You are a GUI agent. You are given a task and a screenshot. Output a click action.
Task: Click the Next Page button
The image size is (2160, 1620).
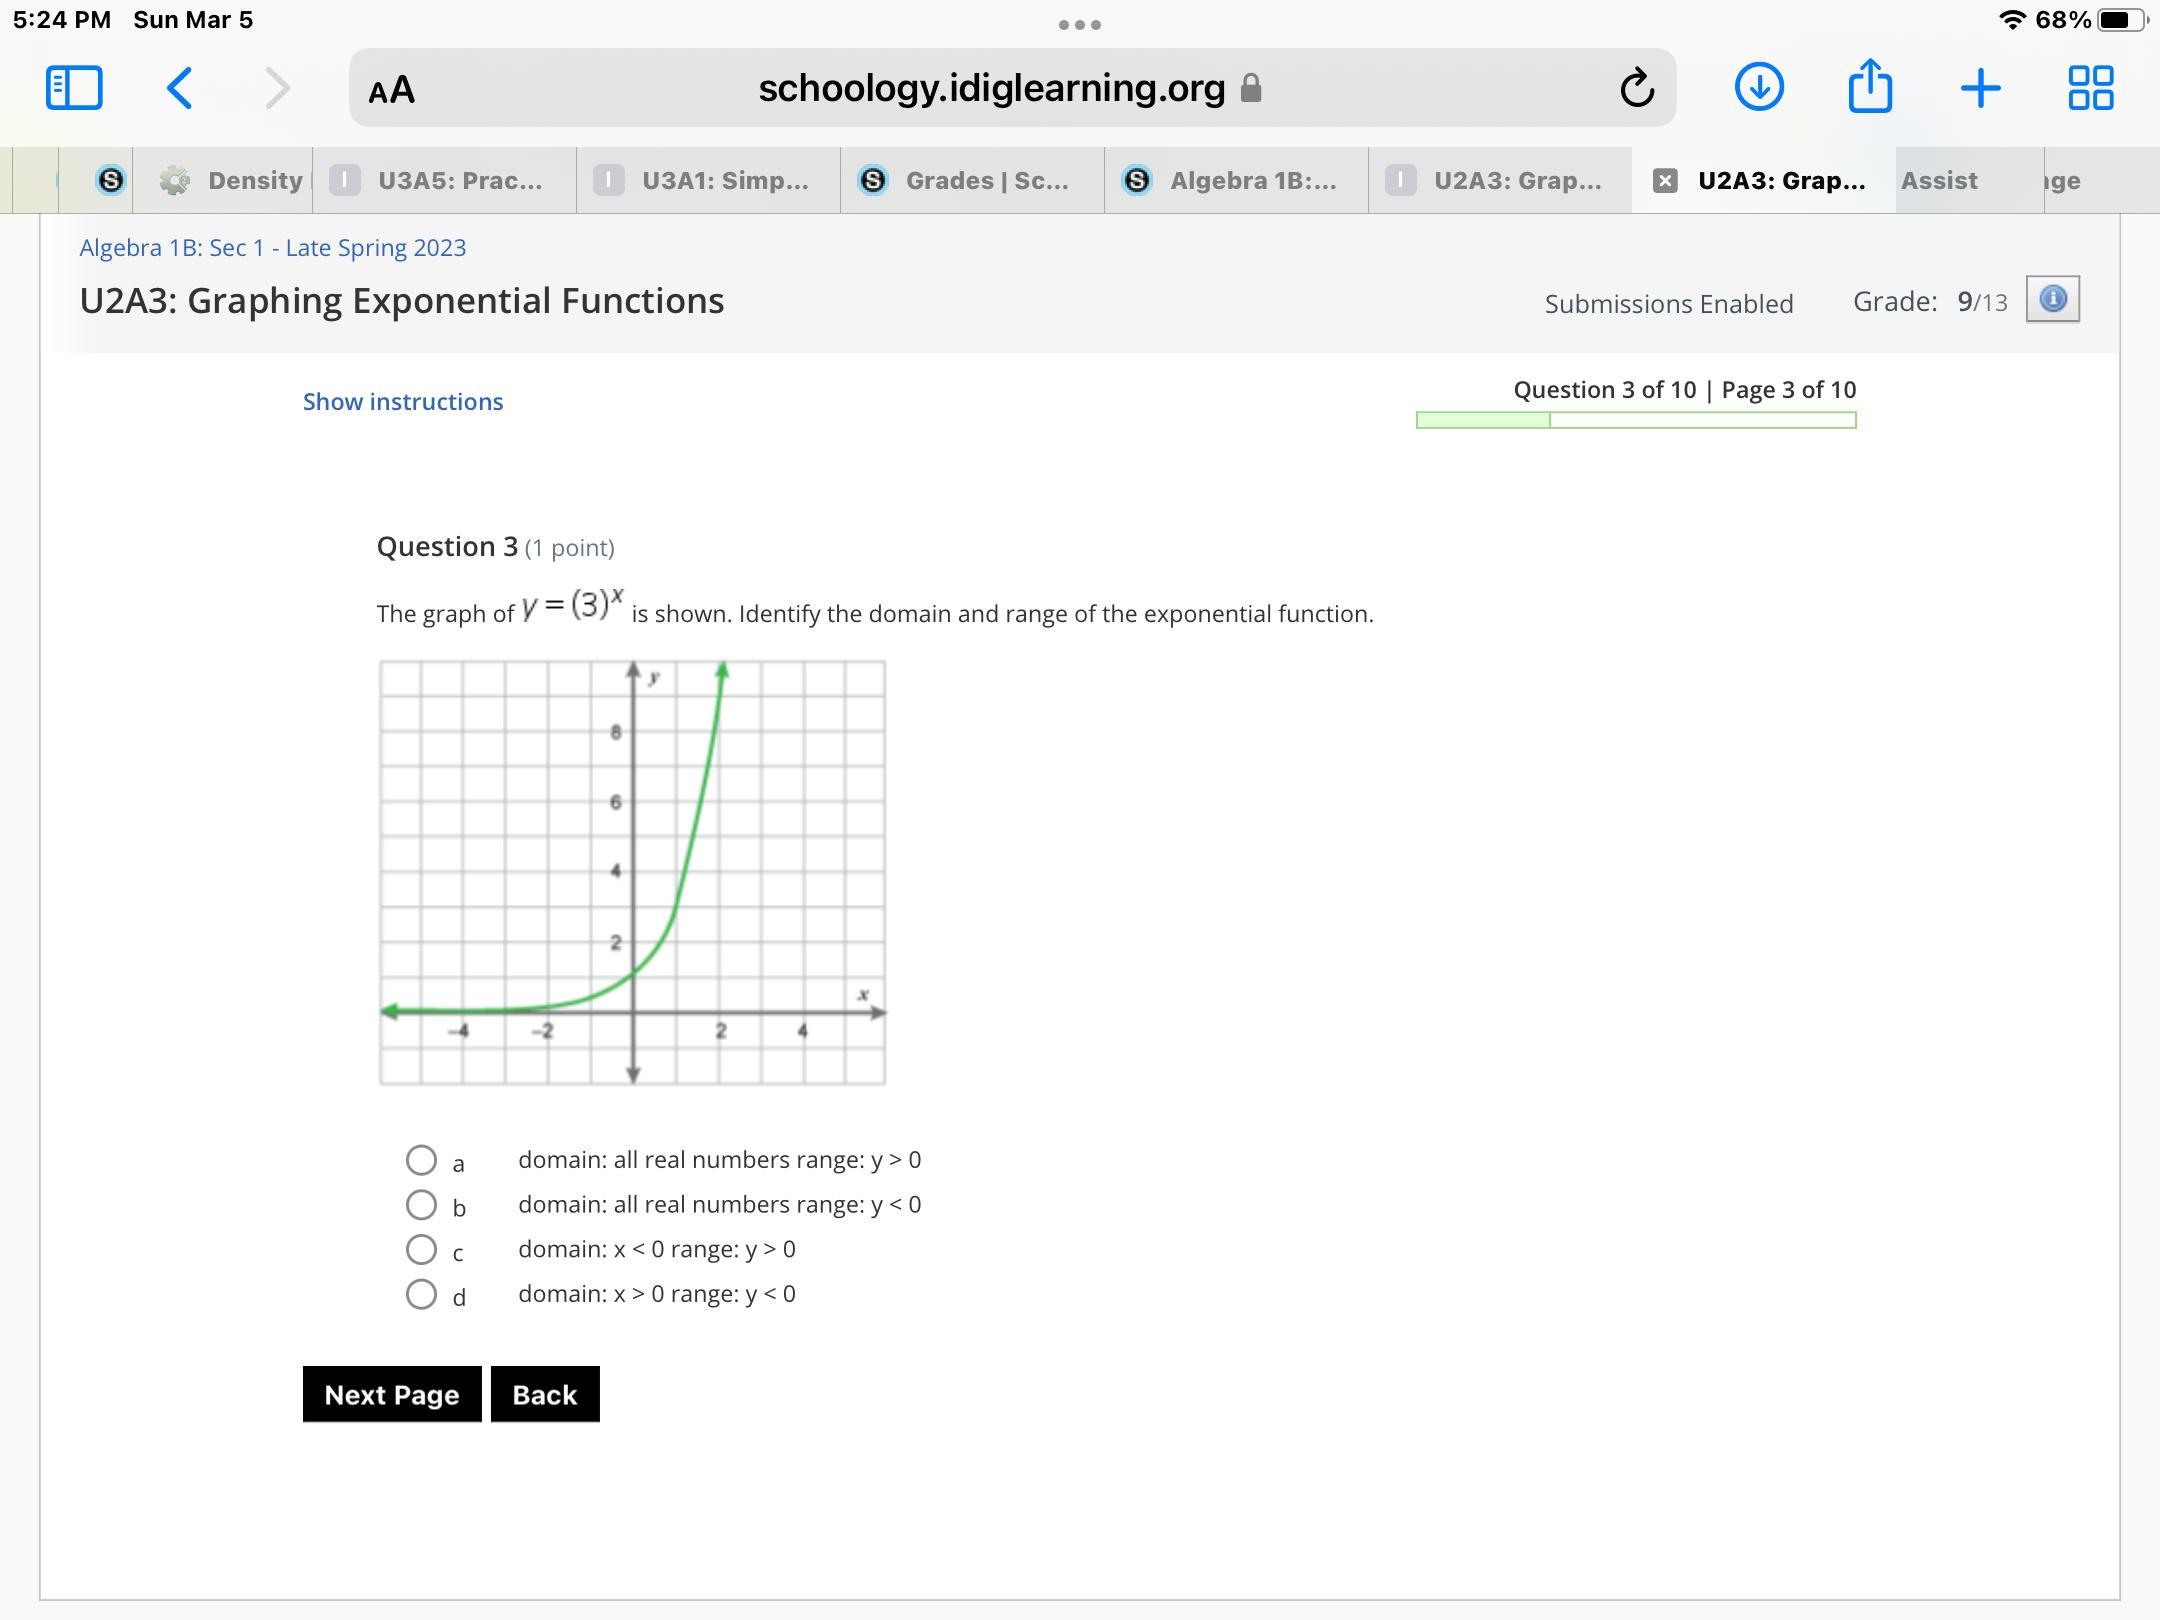click(x=392, y=1394)
